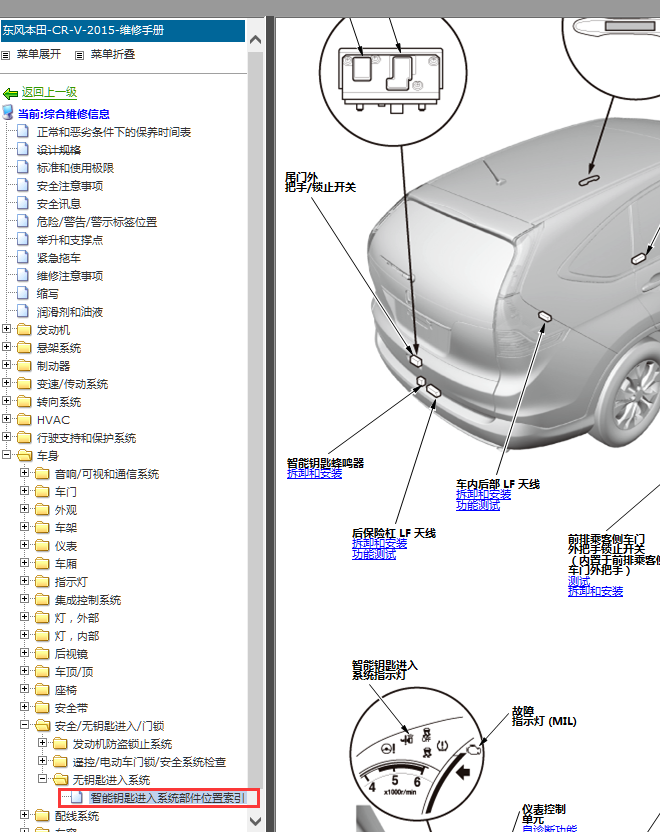Select the 车厢 folder

[66, 564]
